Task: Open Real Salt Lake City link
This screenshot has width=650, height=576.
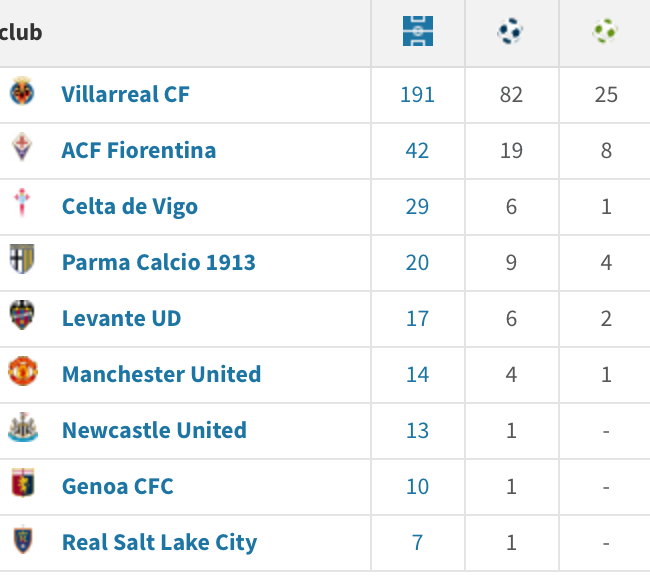Action: coord(159,542)
